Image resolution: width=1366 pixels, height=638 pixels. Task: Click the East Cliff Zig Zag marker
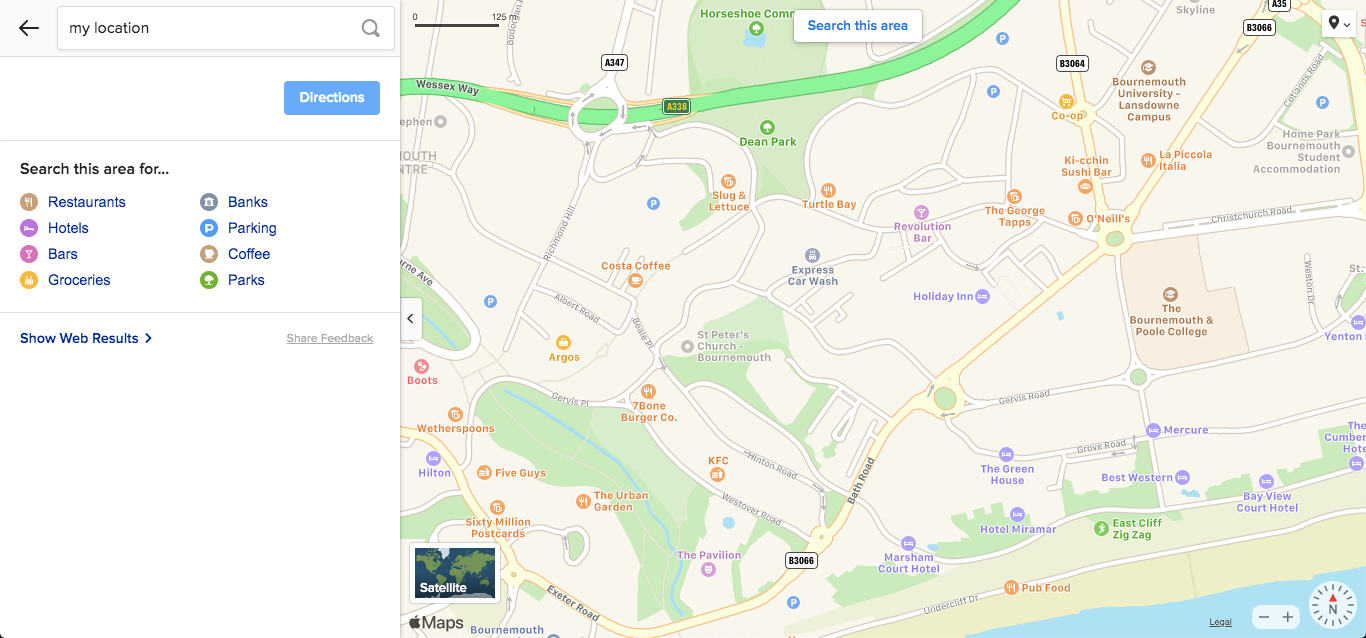(1101, 524)
